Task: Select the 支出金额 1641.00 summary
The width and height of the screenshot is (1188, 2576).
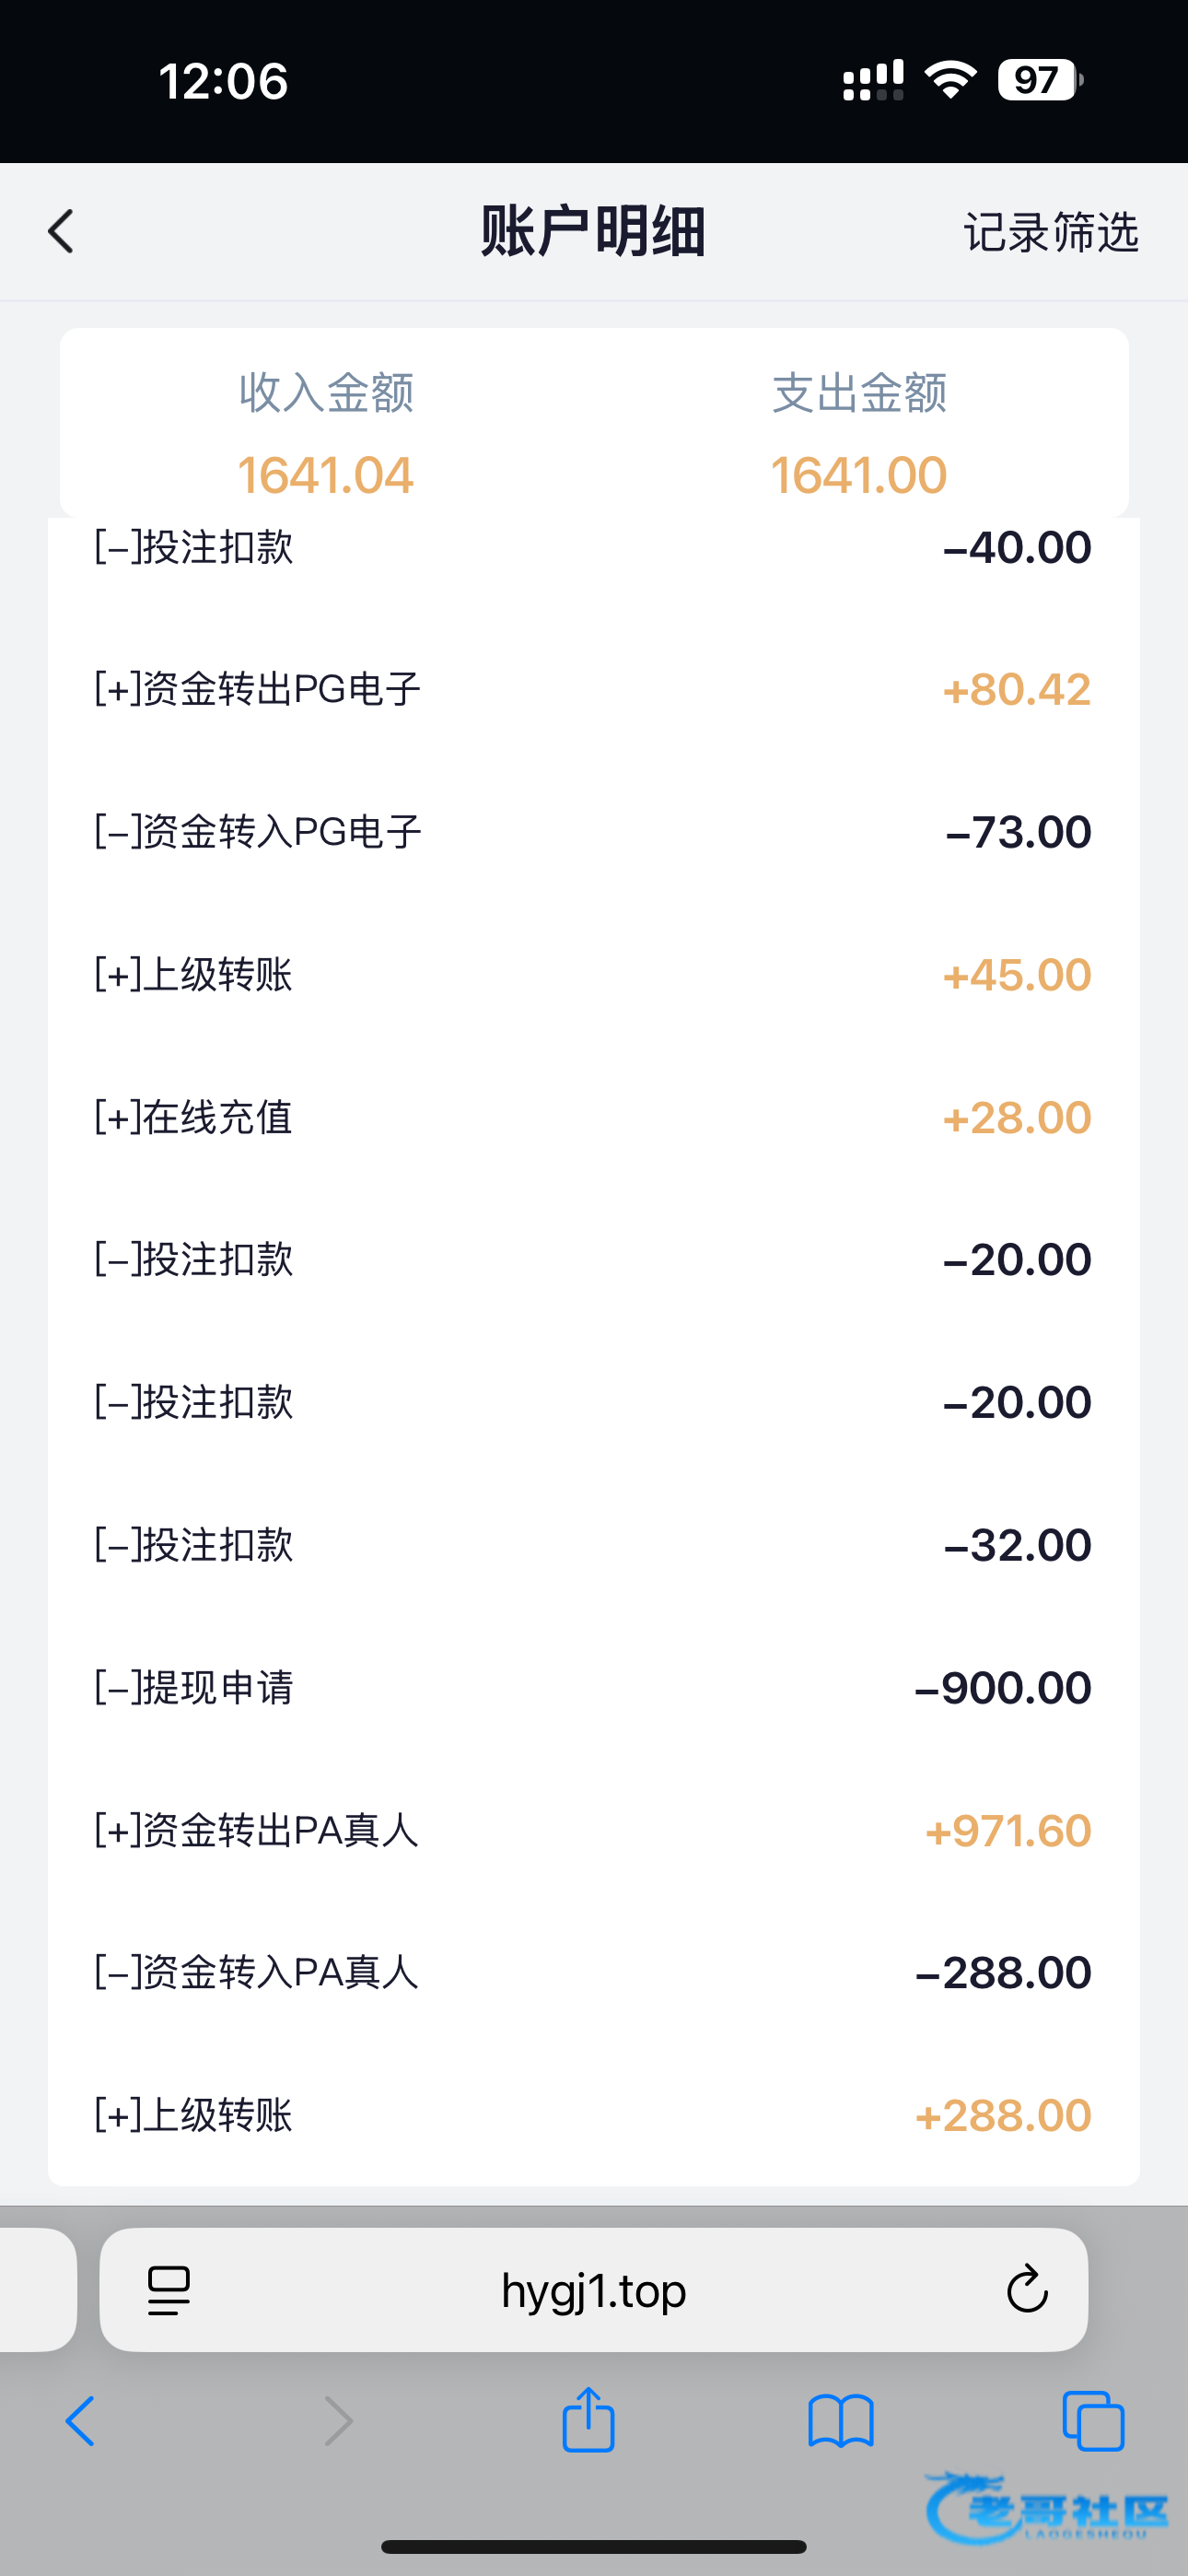Action: pyautogui.click(x=859, y=433)
